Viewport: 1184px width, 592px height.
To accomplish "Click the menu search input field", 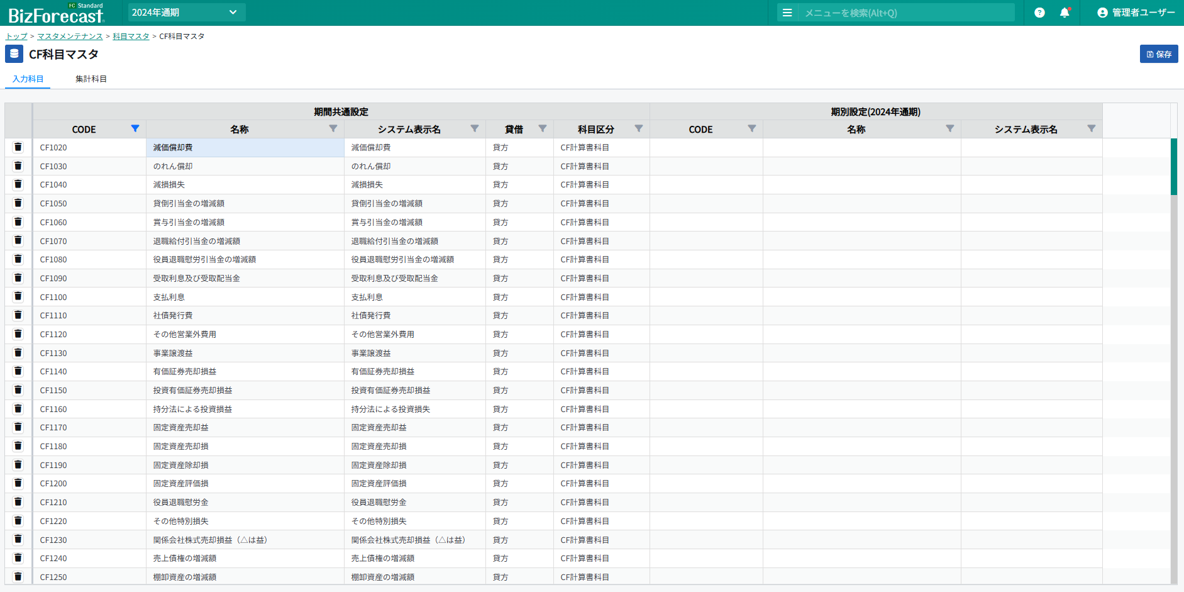I will click(905, 13).
